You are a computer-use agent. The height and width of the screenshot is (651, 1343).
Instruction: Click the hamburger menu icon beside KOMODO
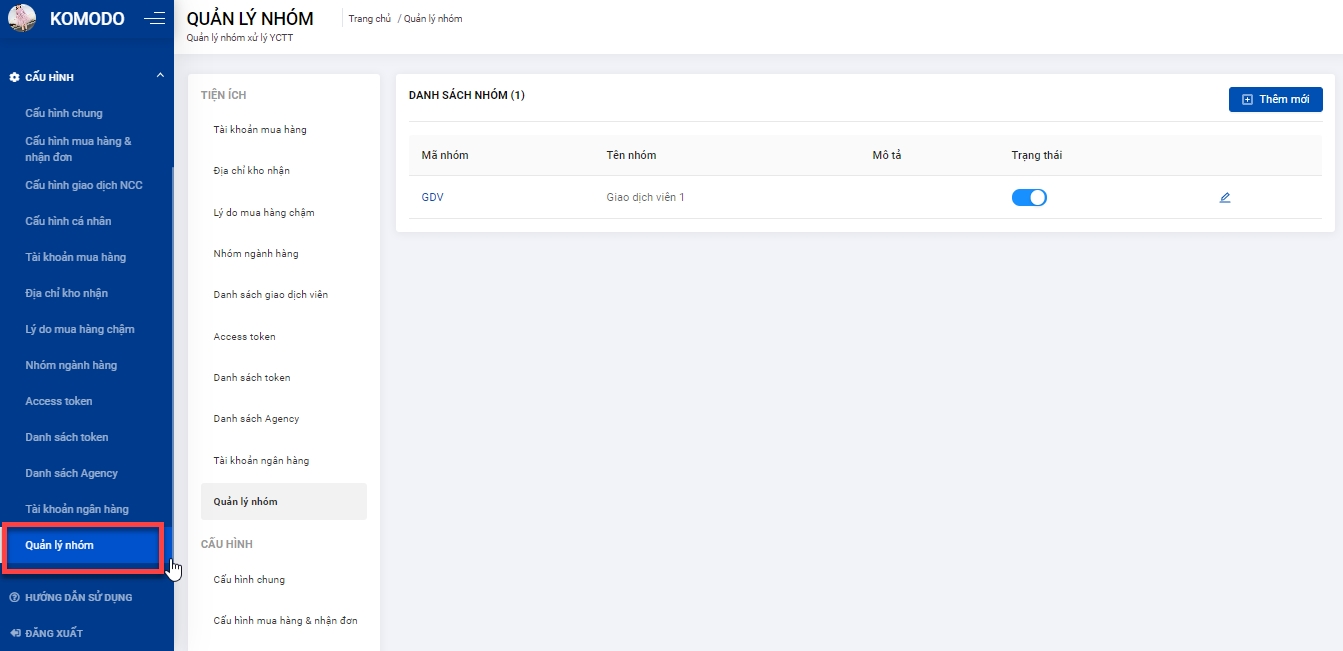click(154, 18)
